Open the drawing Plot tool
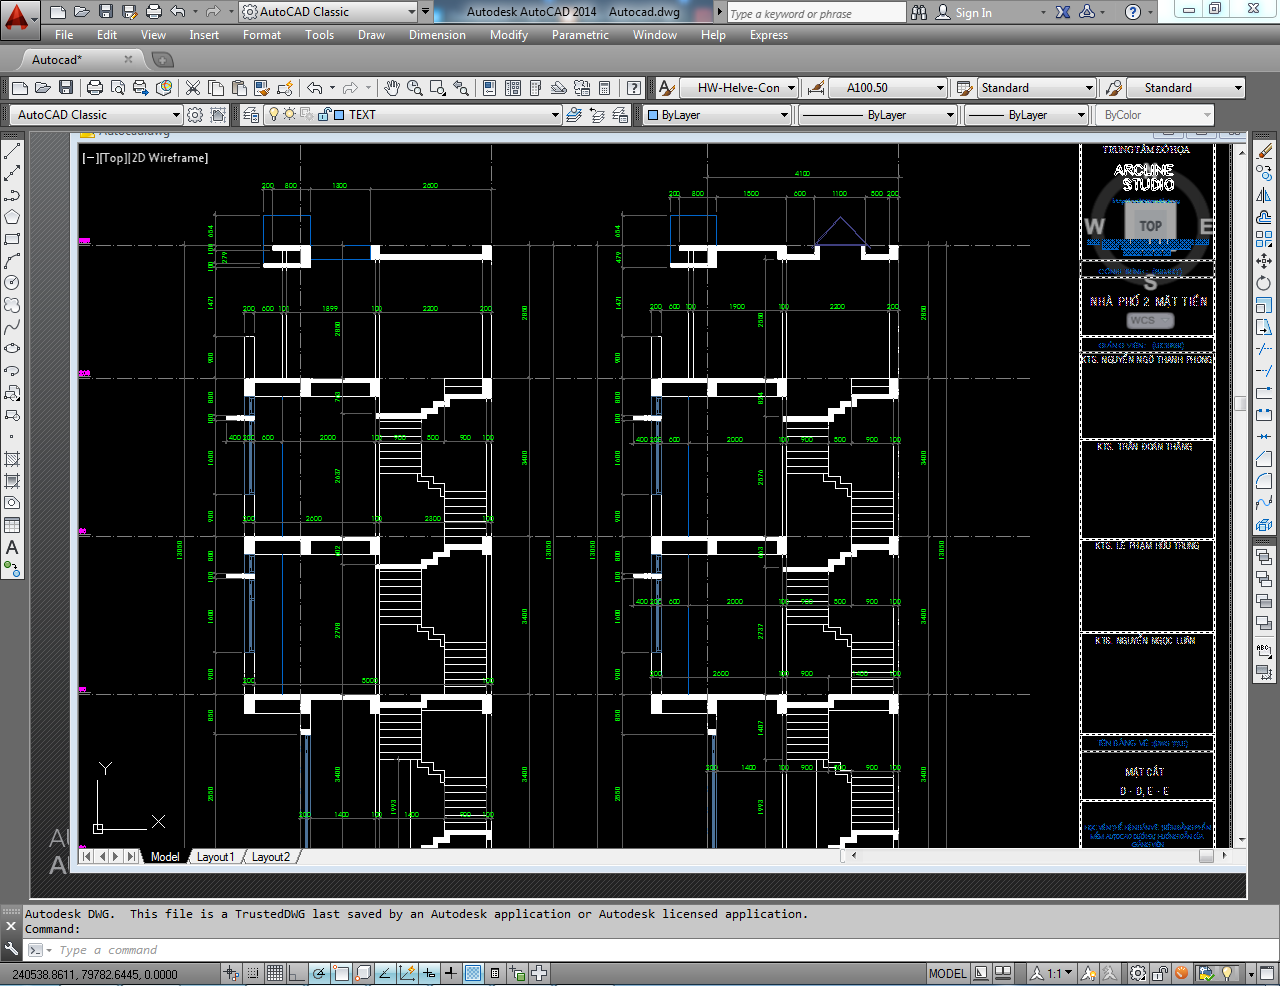The width and height of the screenshot is (1284, 986). [x=94, y=87]
